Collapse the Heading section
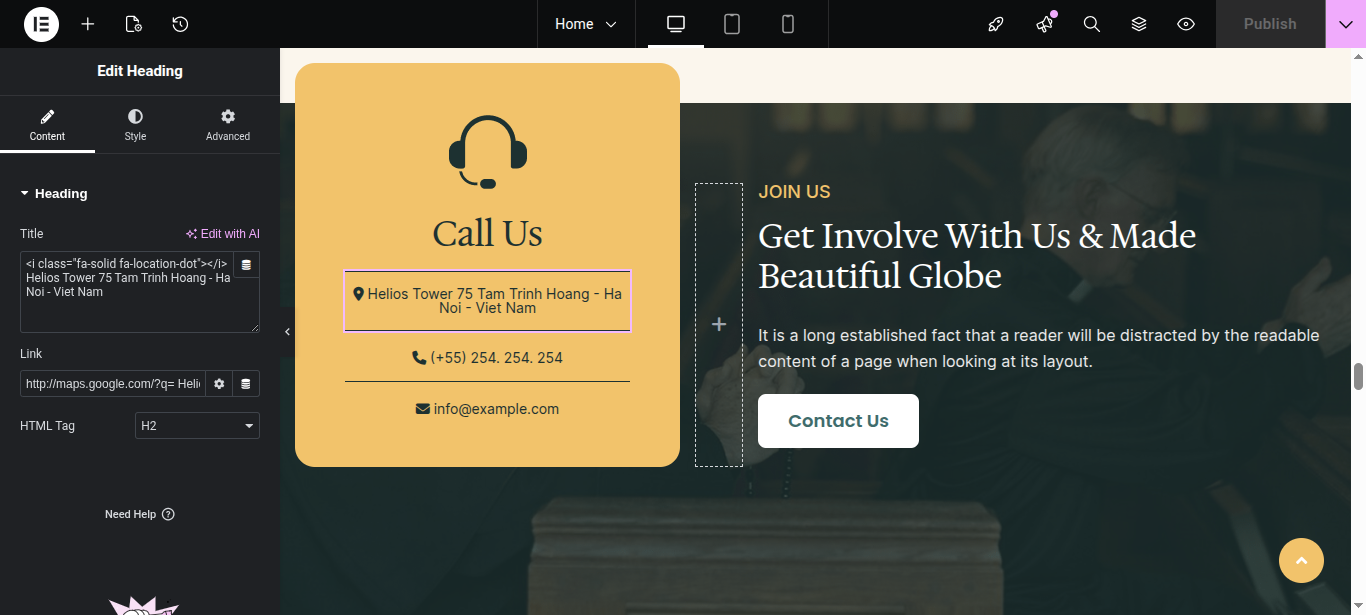1366x615 pixels. (54, 194)
